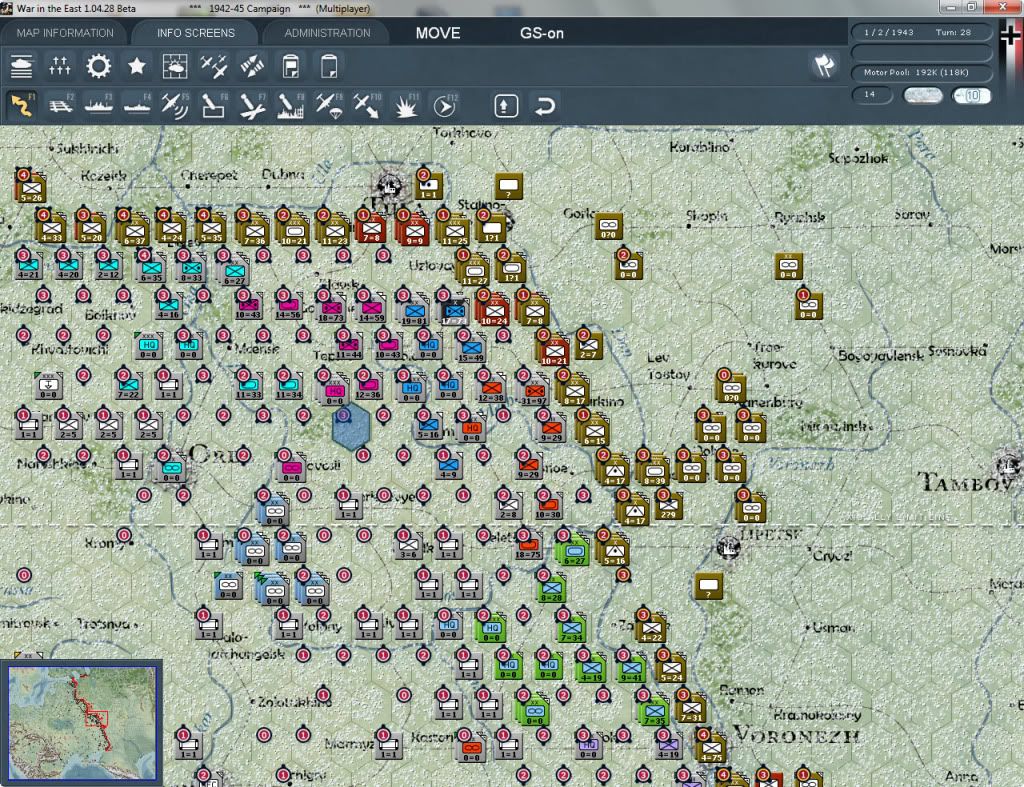Select the red unit labeled 18=75
This screenshot has width=1024, height=787.
pyautogui.click(x=528, y=546)
